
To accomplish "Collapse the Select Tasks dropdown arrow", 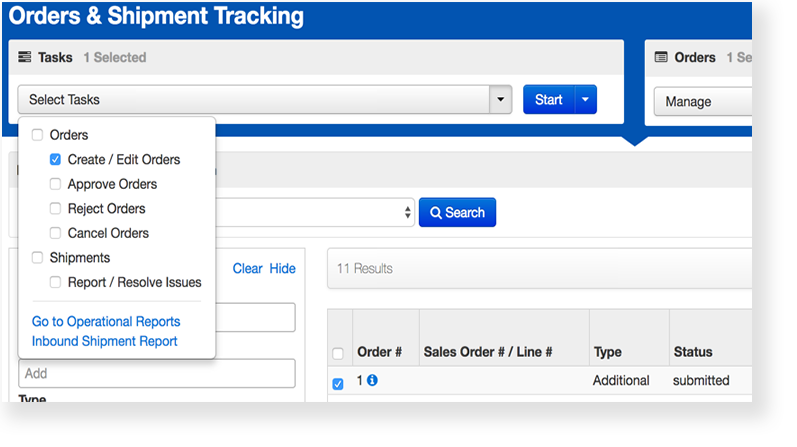I will 500,100.
